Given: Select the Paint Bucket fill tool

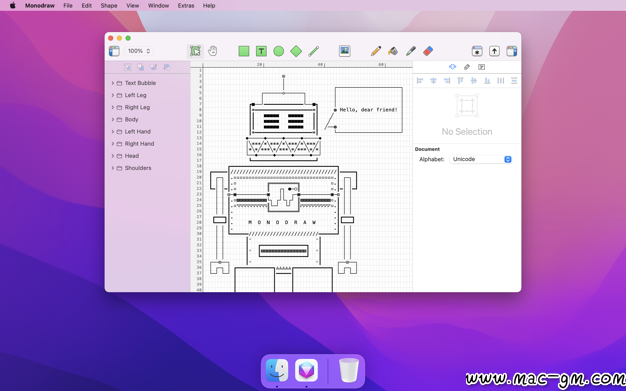Looking at the screenshot, I should [x=393, y=51].
